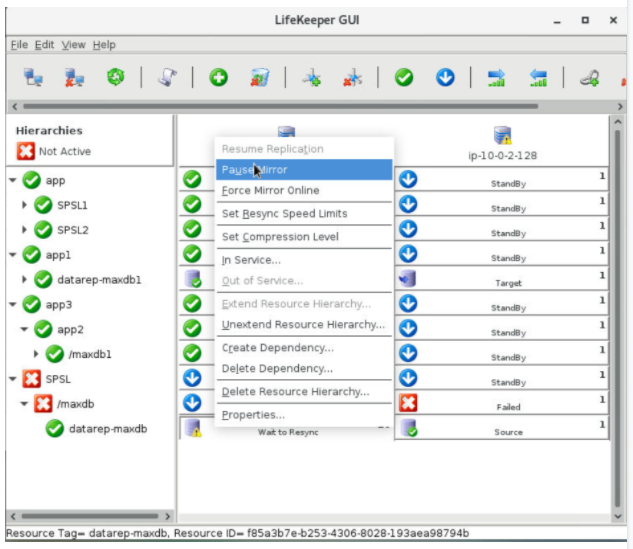Viewport: 633px width, 549px height.
Task: Click the ip-10-0-2-128 server name
Action: (502, 155)
